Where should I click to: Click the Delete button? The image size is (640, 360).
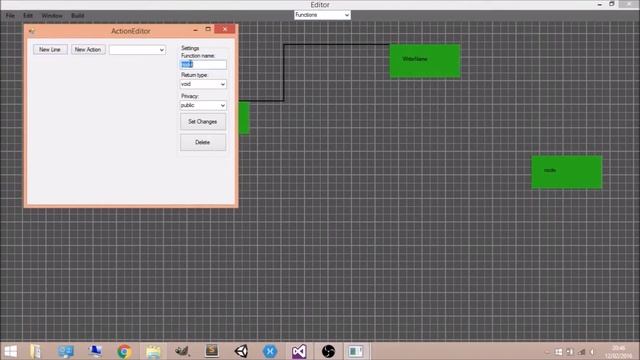tap(203, 142)
